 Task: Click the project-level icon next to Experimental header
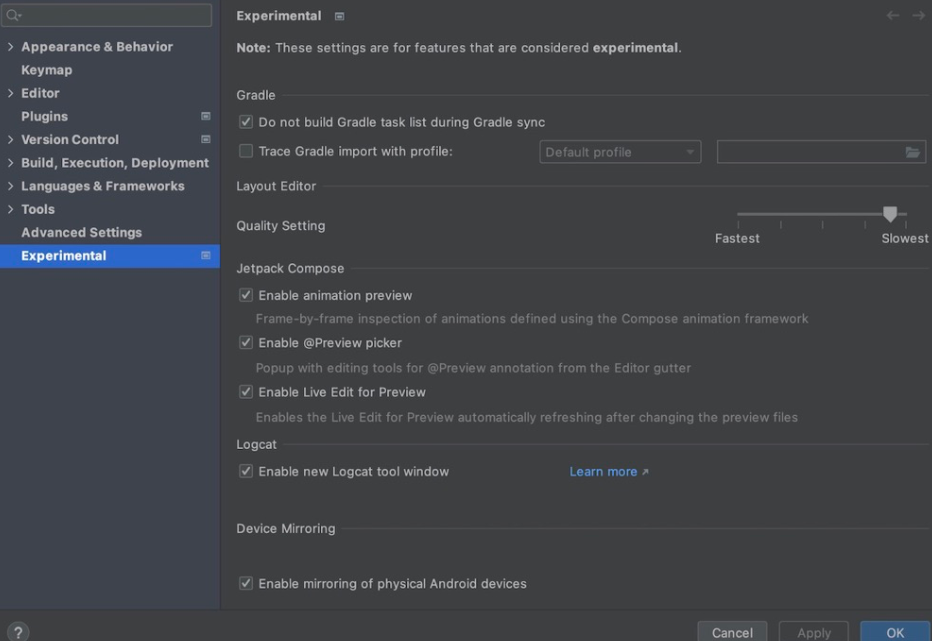pos(339,16)
